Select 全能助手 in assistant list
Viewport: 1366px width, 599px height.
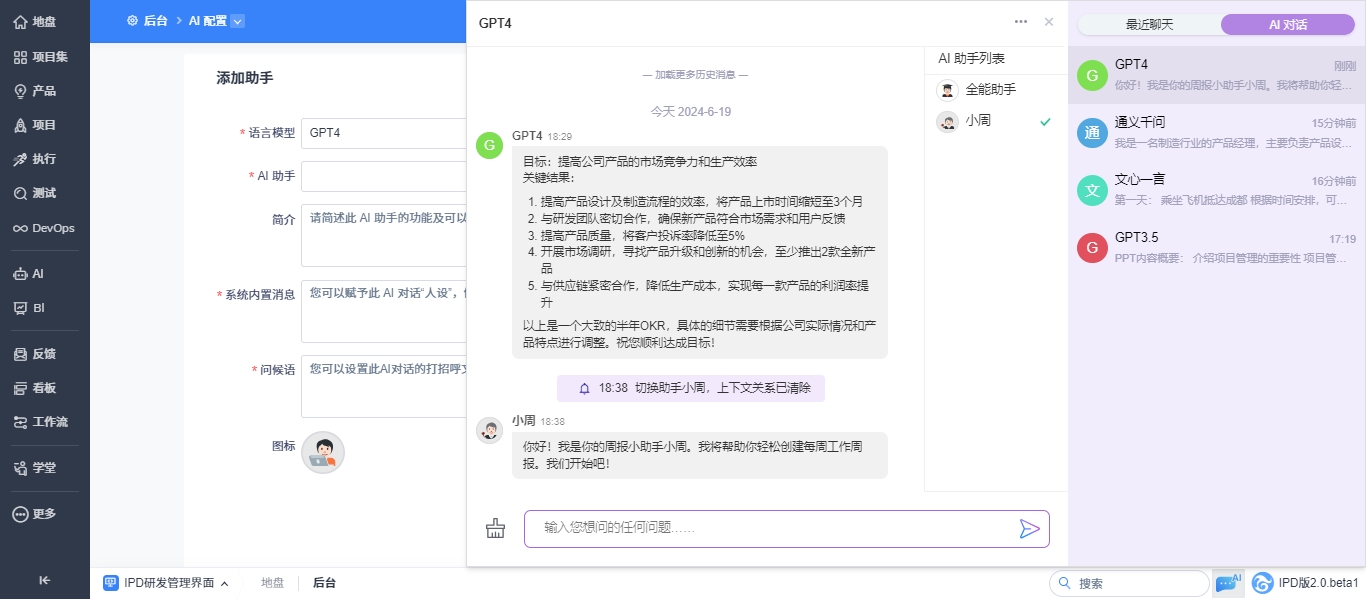(x=995, y=90)
